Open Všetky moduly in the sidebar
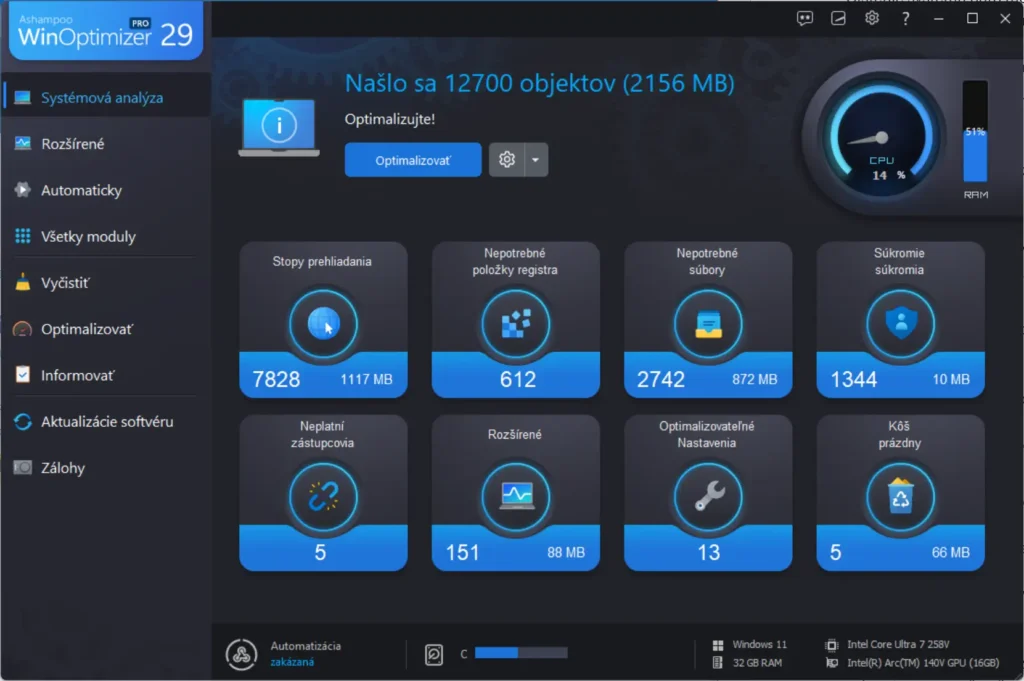Viewport: 1024px width, 681px height. point(106,236)
